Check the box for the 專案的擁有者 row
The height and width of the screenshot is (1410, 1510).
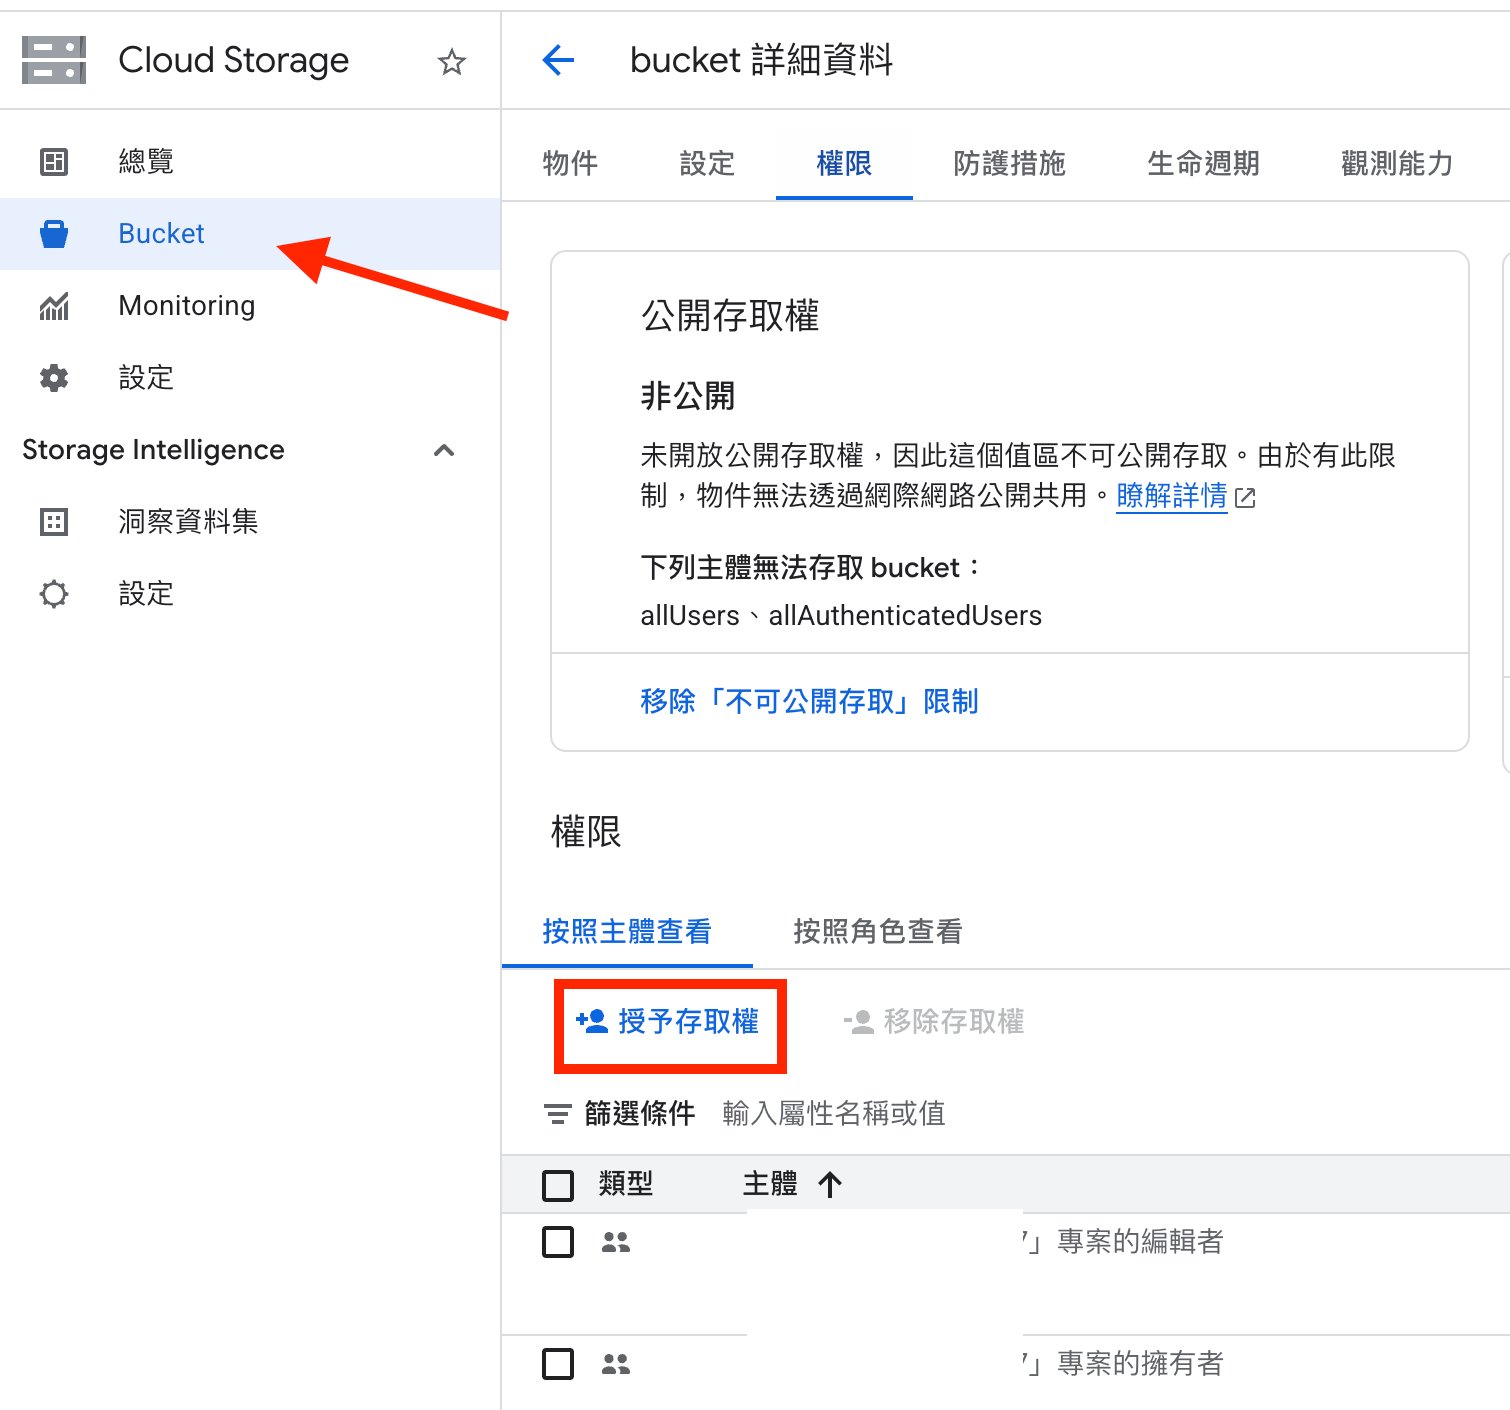(x=558, y=1364)
